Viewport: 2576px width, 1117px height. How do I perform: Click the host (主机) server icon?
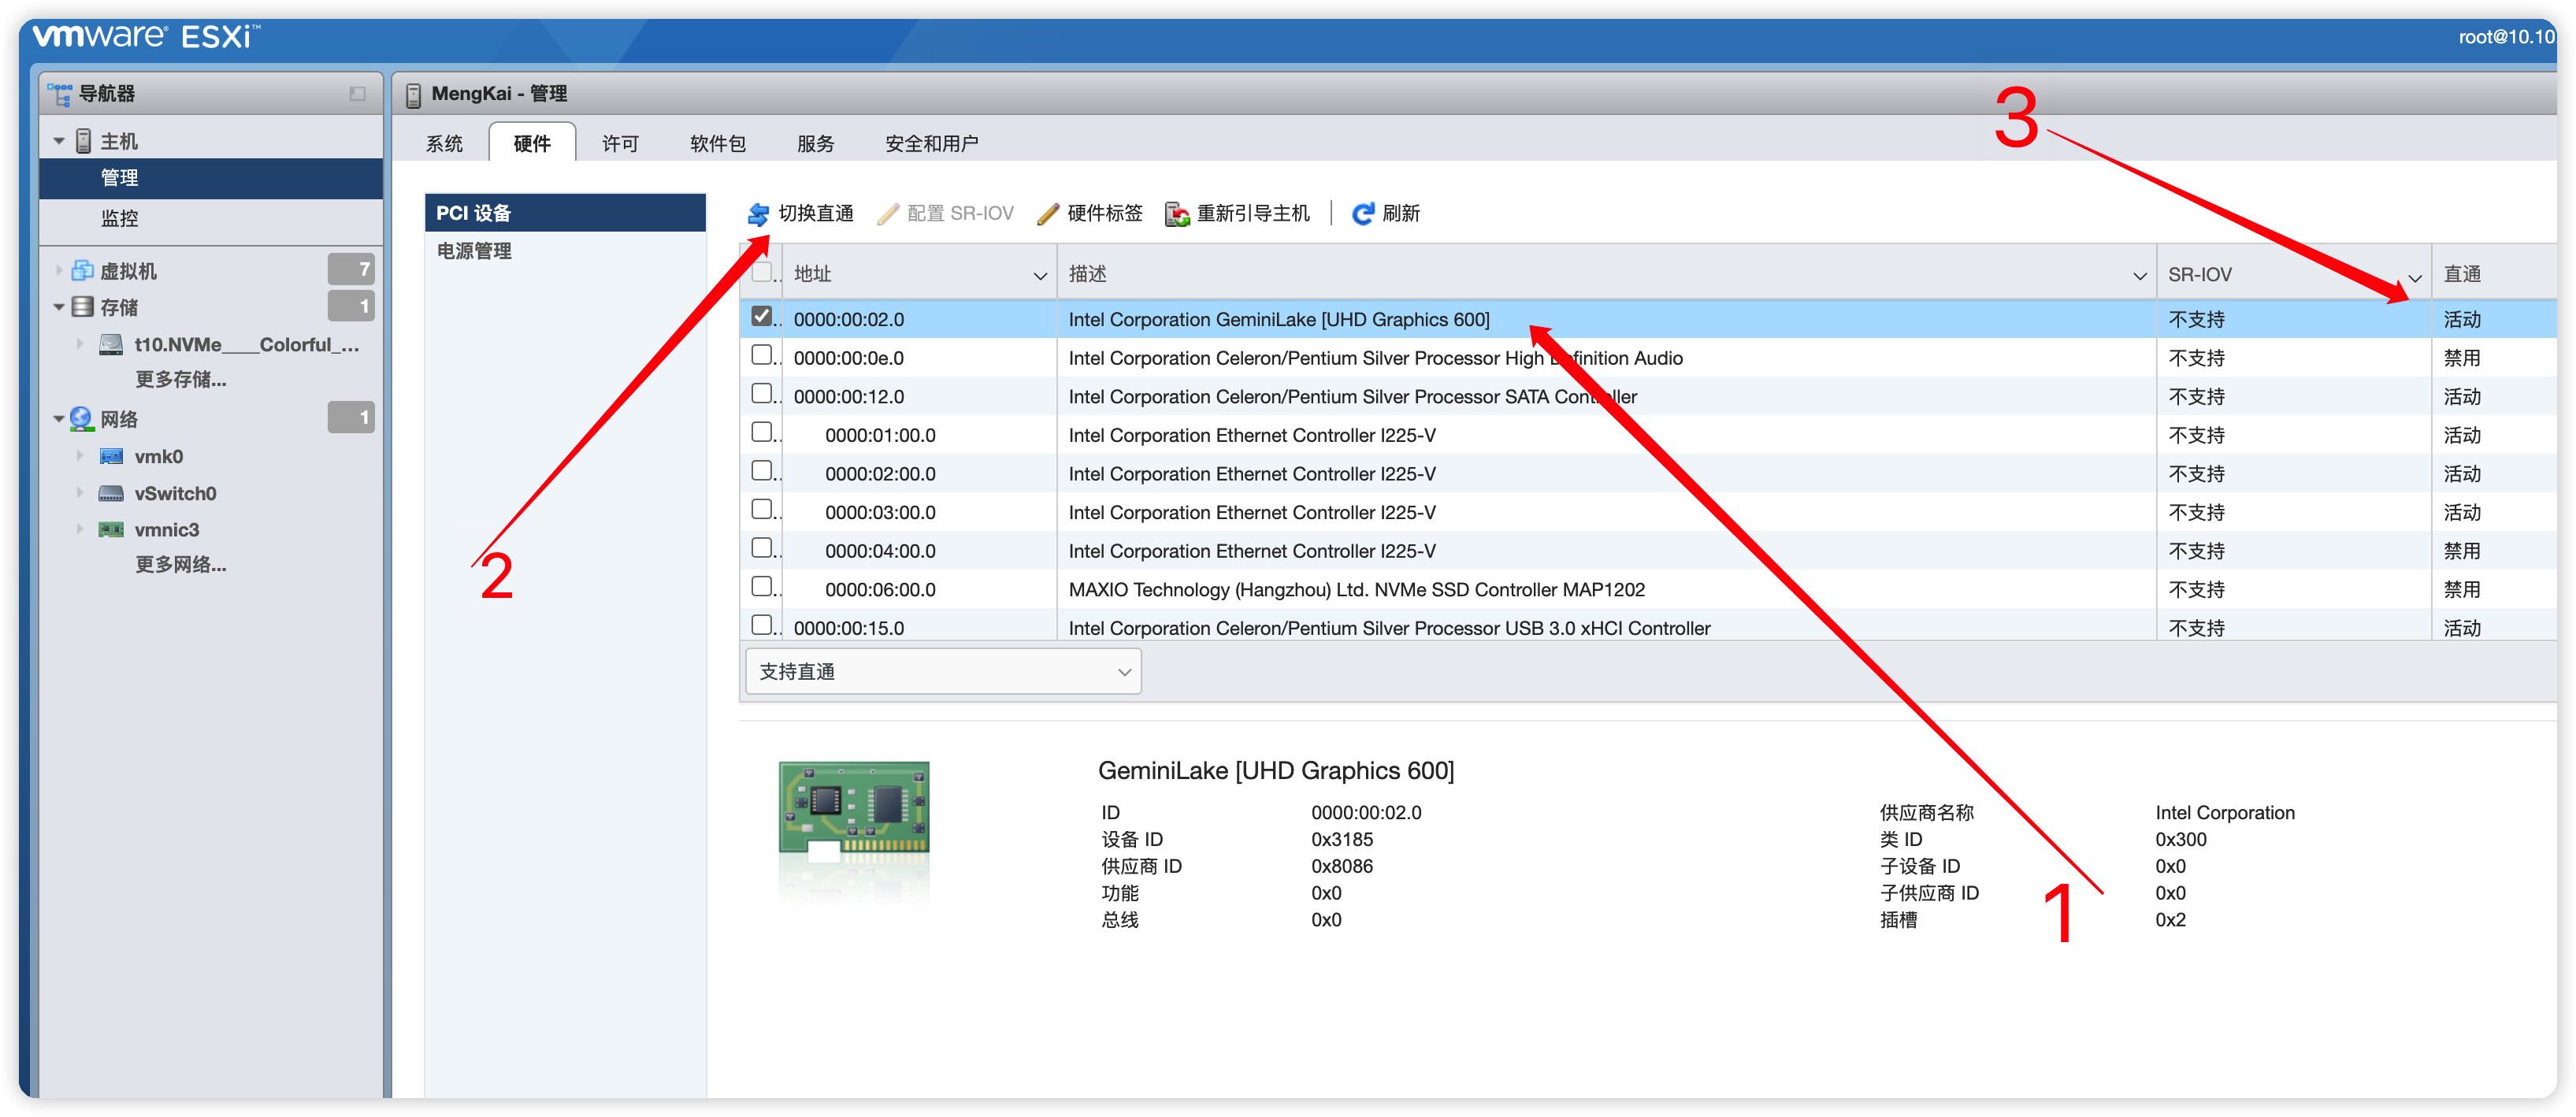[84, 141]
